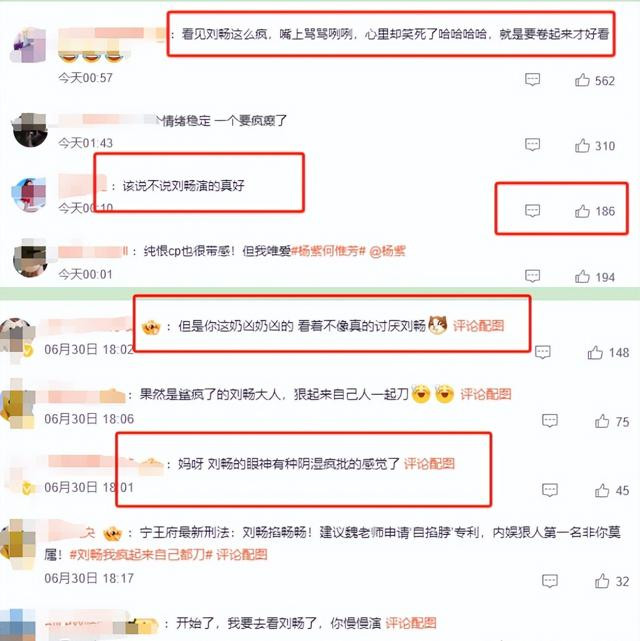The width and height of the screenshot is (640, 641).
Task: Like the comment with 562 likes
Action: pos(582,80)
